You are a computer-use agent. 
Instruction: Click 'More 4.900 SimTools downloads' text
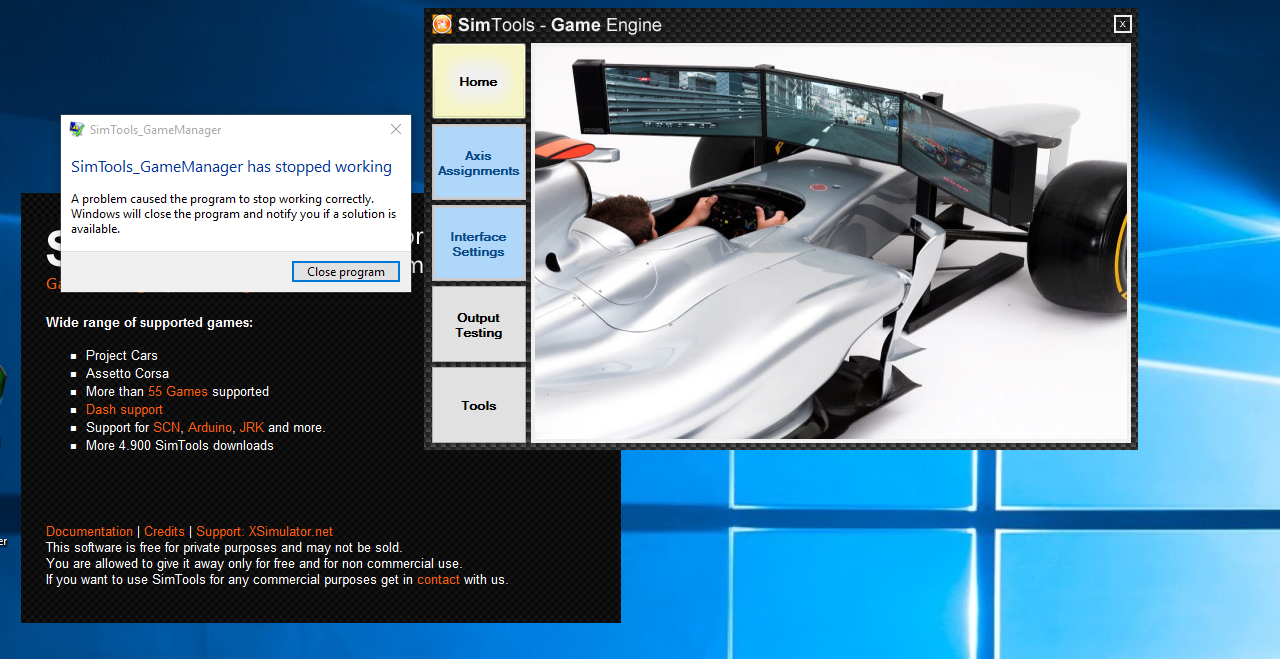180,445
